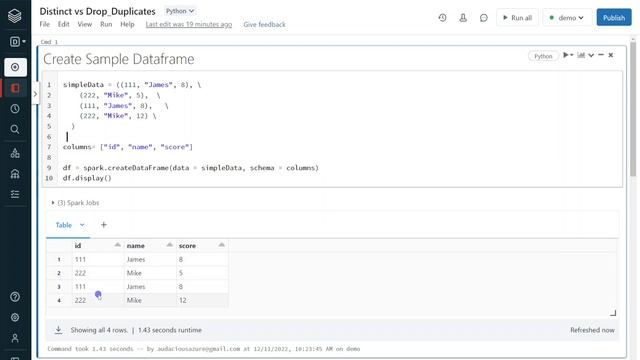This screenshot has height=360, width=640.
Task: Download results with the download icon
Action: click(x=58, y=330)
